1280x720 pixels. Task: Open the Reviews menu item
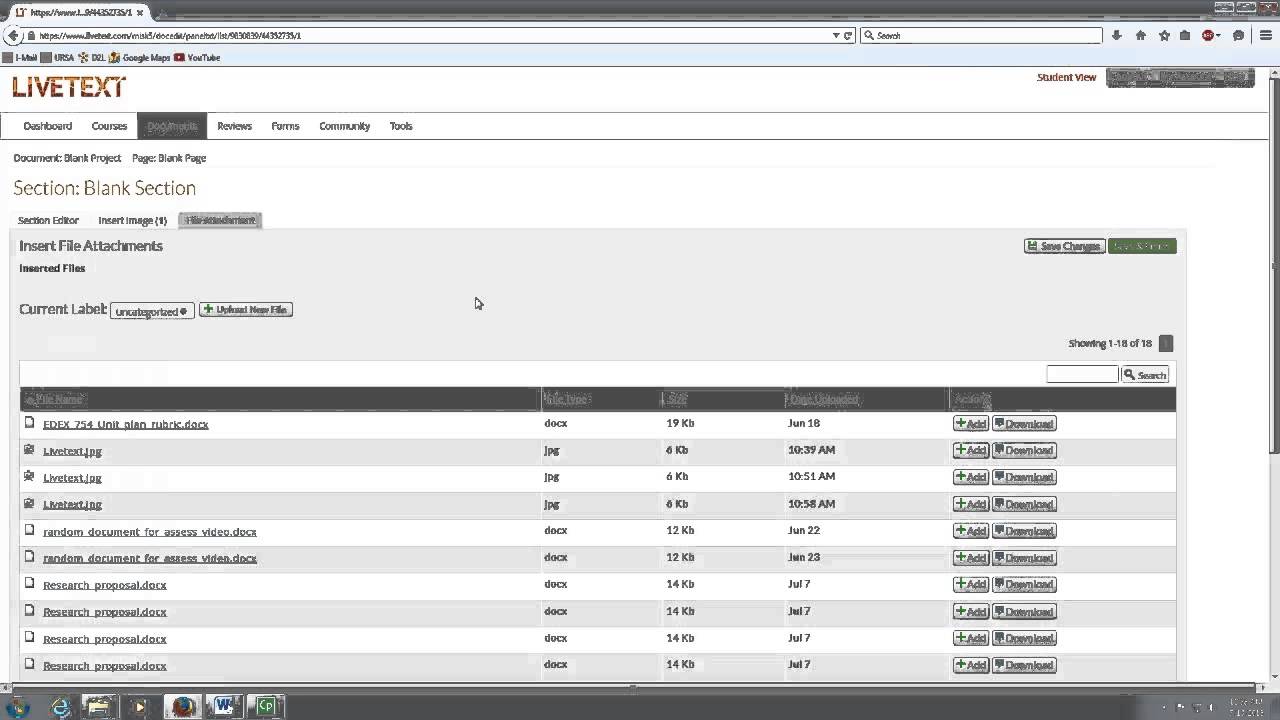234,126
